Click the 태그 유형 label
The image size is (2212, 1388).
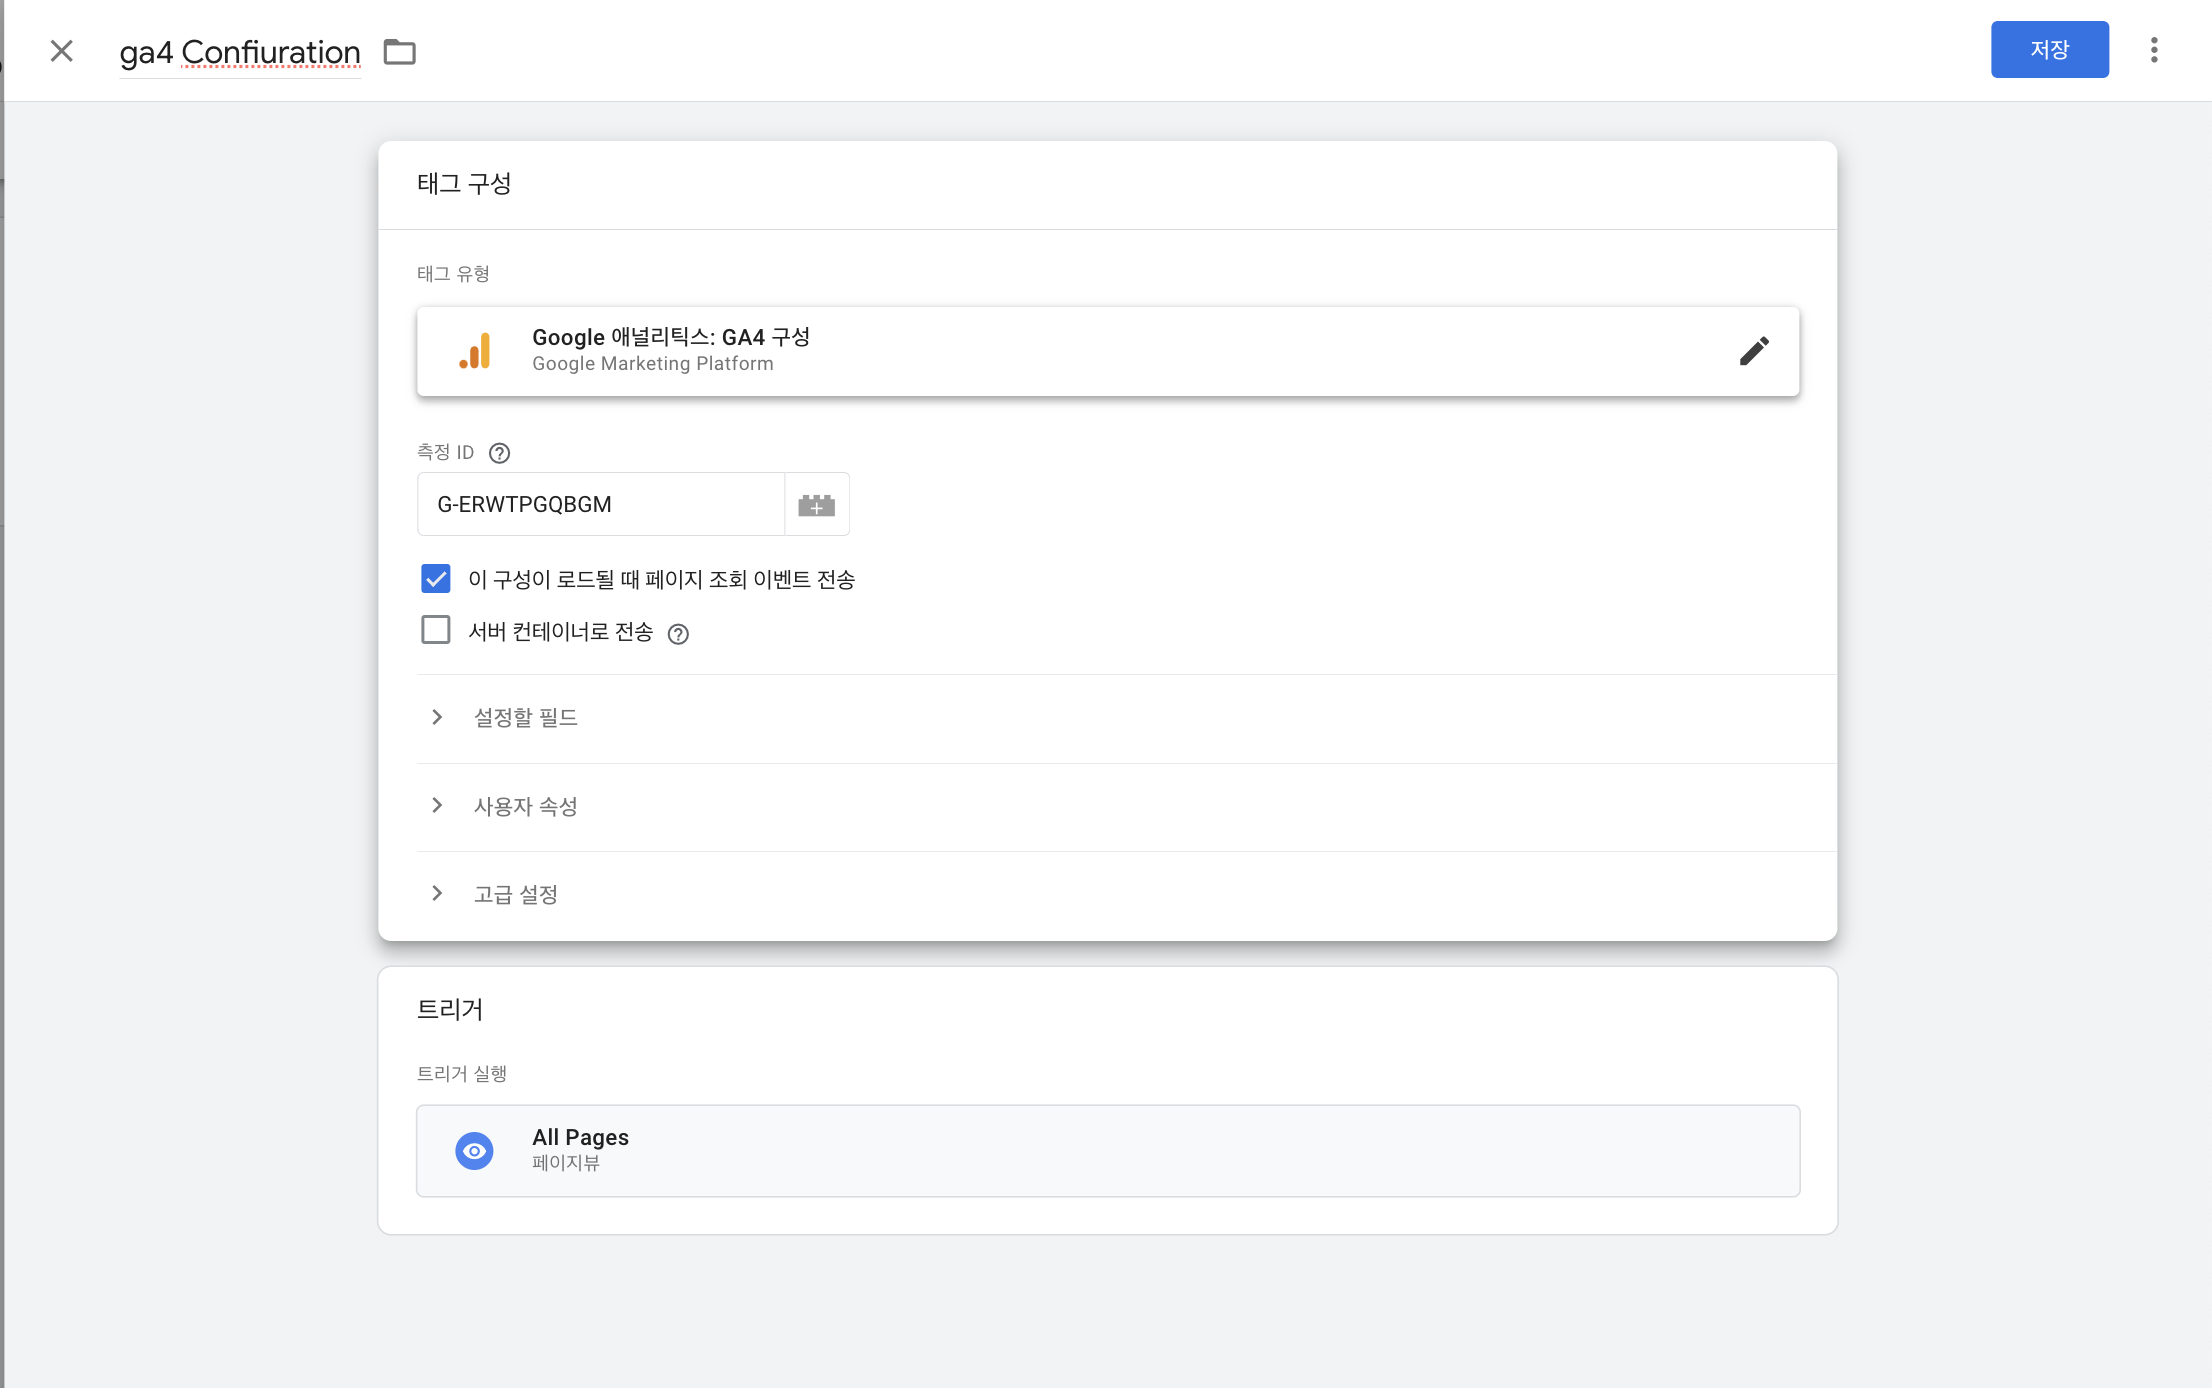pos(453,274)
